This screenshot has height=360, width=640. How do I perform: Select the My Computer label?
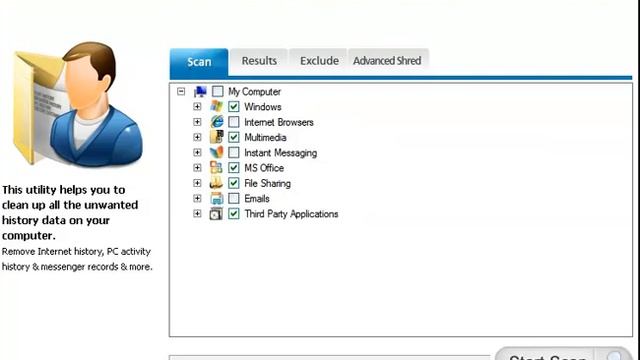pos(254,91)
